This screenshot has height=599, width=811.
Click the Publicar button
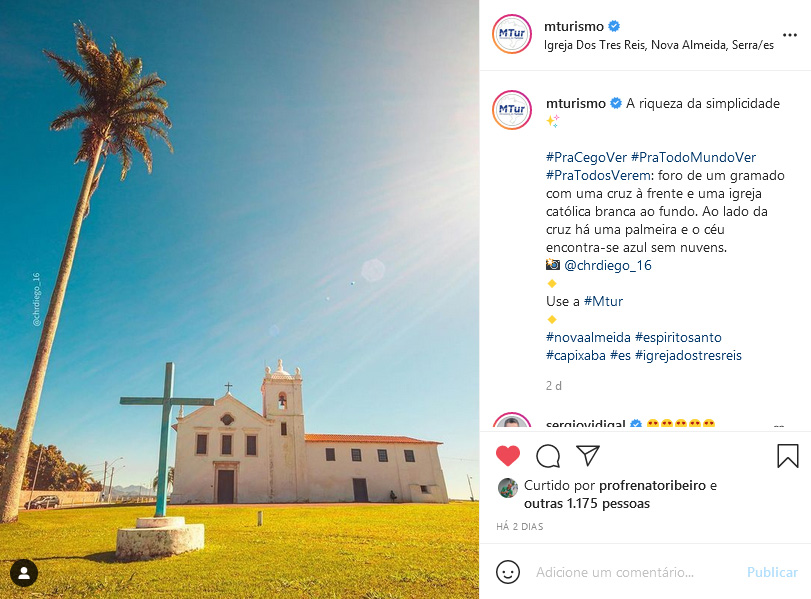click(x=772, y=572)
